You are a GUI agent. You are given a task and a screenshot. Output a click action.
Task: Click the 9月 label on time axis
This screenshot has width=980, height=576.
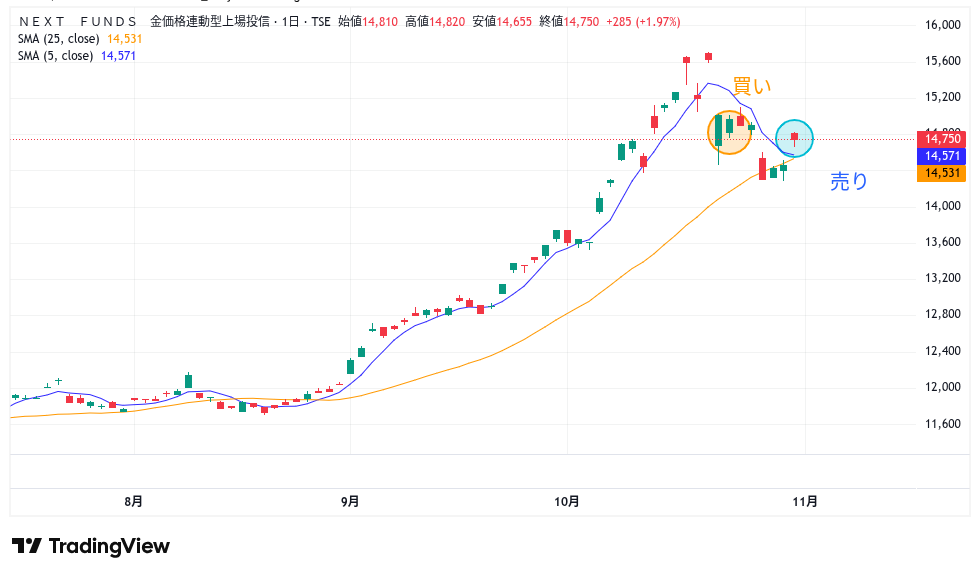coord(349,502)
